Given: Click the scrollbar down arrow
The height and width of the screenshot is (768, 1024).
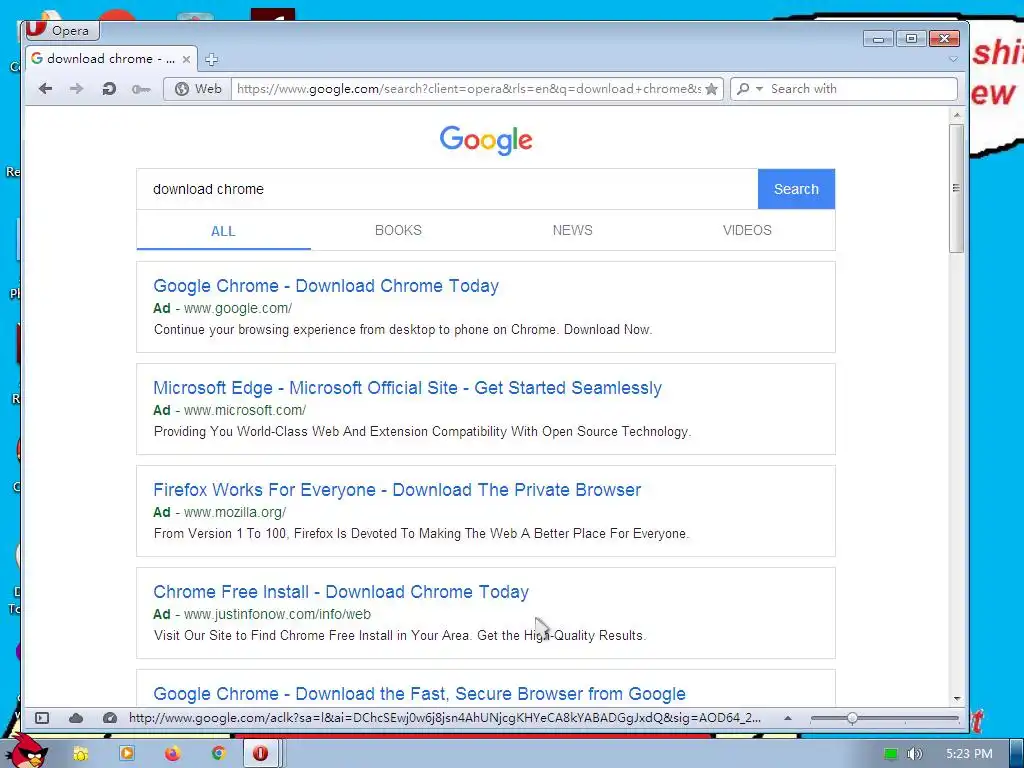Looking at the screenshot, I should click(x=957, y=699).
